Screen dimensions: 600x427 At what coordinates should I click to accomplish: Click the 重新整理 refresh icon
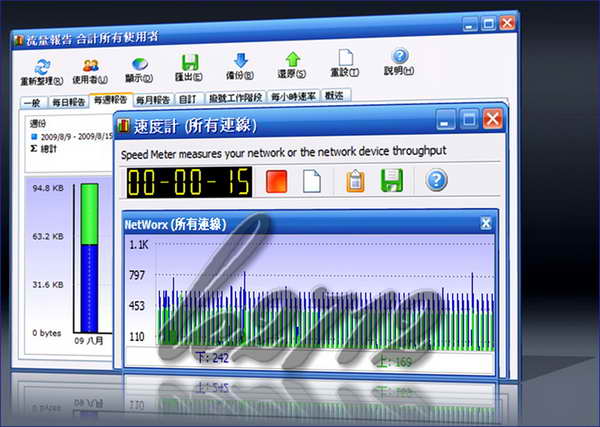(39, 63)
